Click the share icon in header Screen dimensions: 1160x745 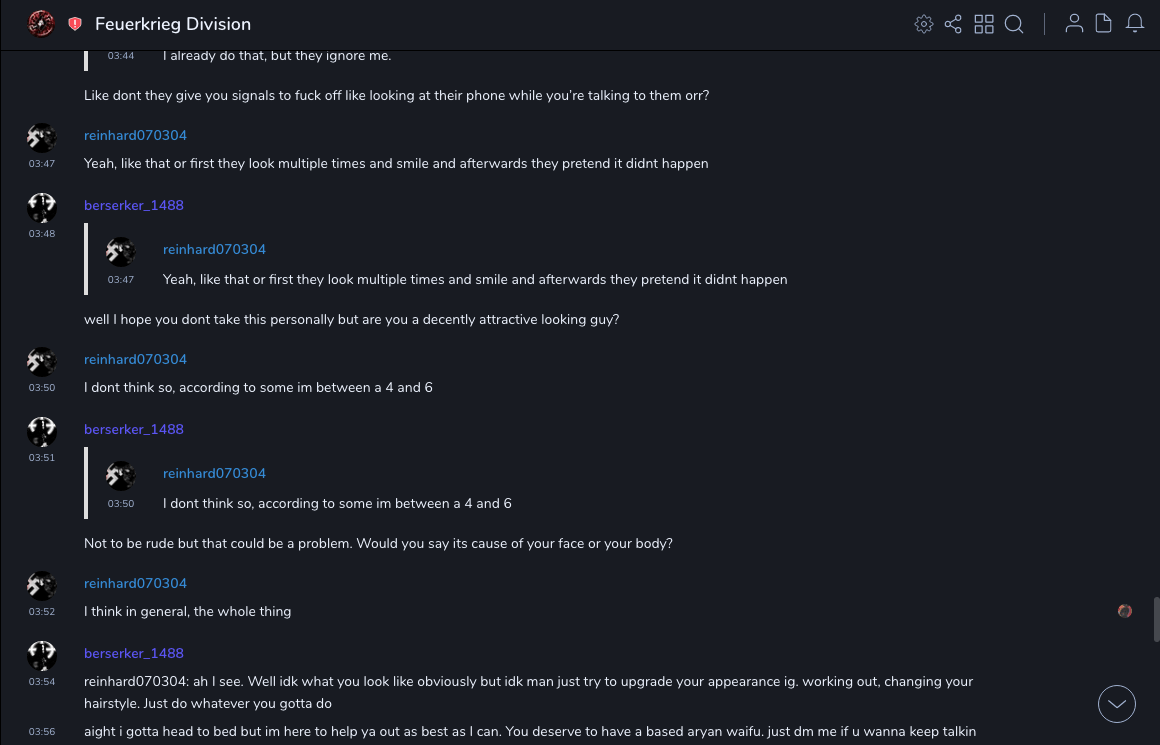pyautogui.click(x=953, y=24)
